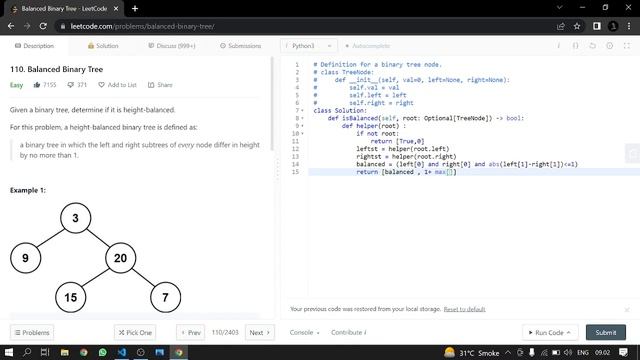Image resolution: width=640 pixels, height=360 pixels.
Task: Show hidden system tray icons
Action: (508, 352)
